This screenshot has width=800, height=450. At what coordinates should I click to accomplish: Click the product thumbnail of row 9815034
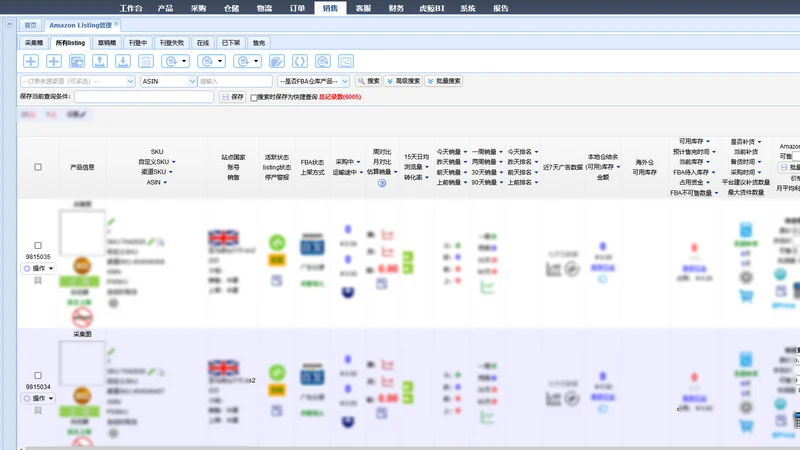pos(82,363)
